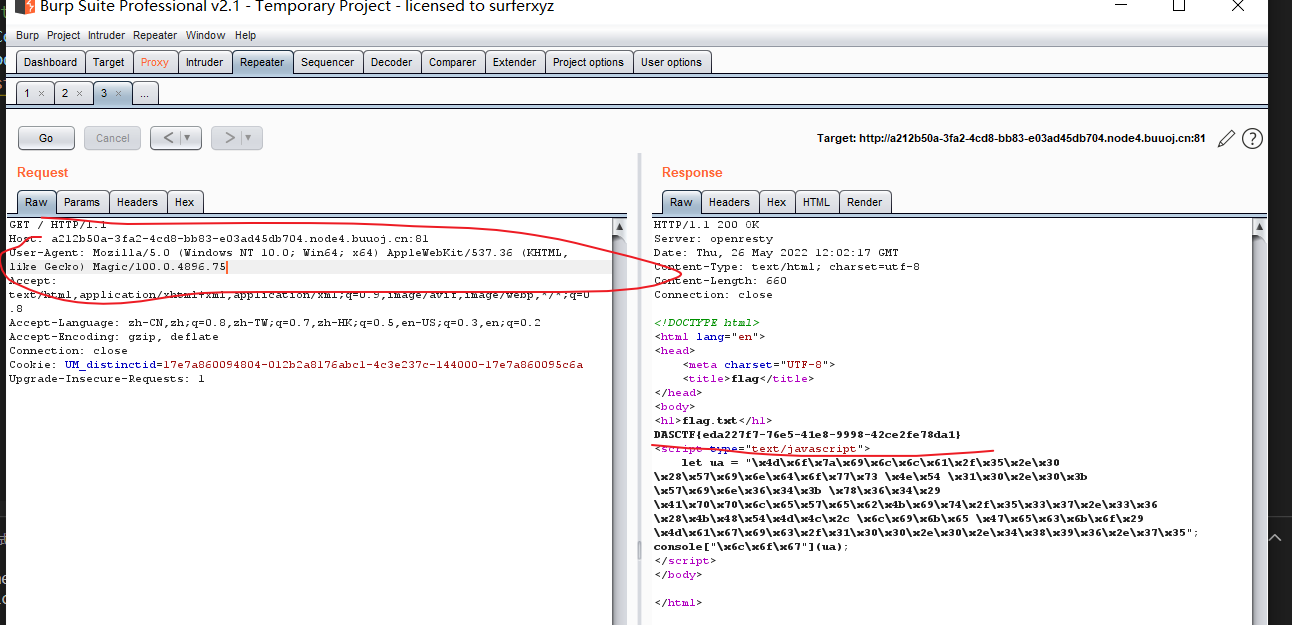1292x625 pixels.
Task: Select the Response Headers tab
Action: [729, 202]
